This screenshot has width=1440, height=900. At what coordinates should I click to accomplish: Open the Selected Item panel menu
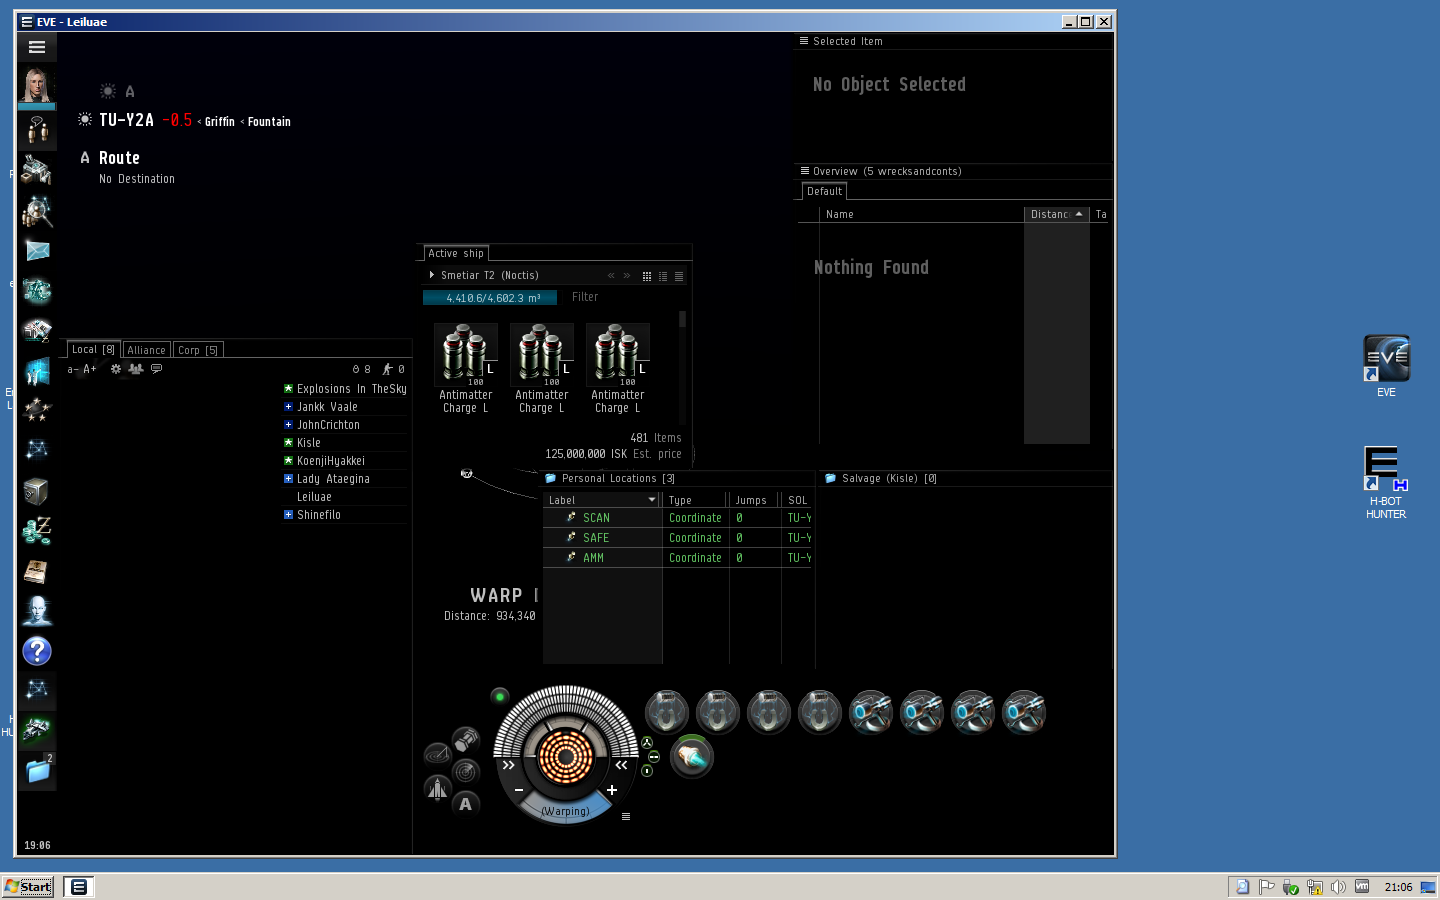point(804,41)
